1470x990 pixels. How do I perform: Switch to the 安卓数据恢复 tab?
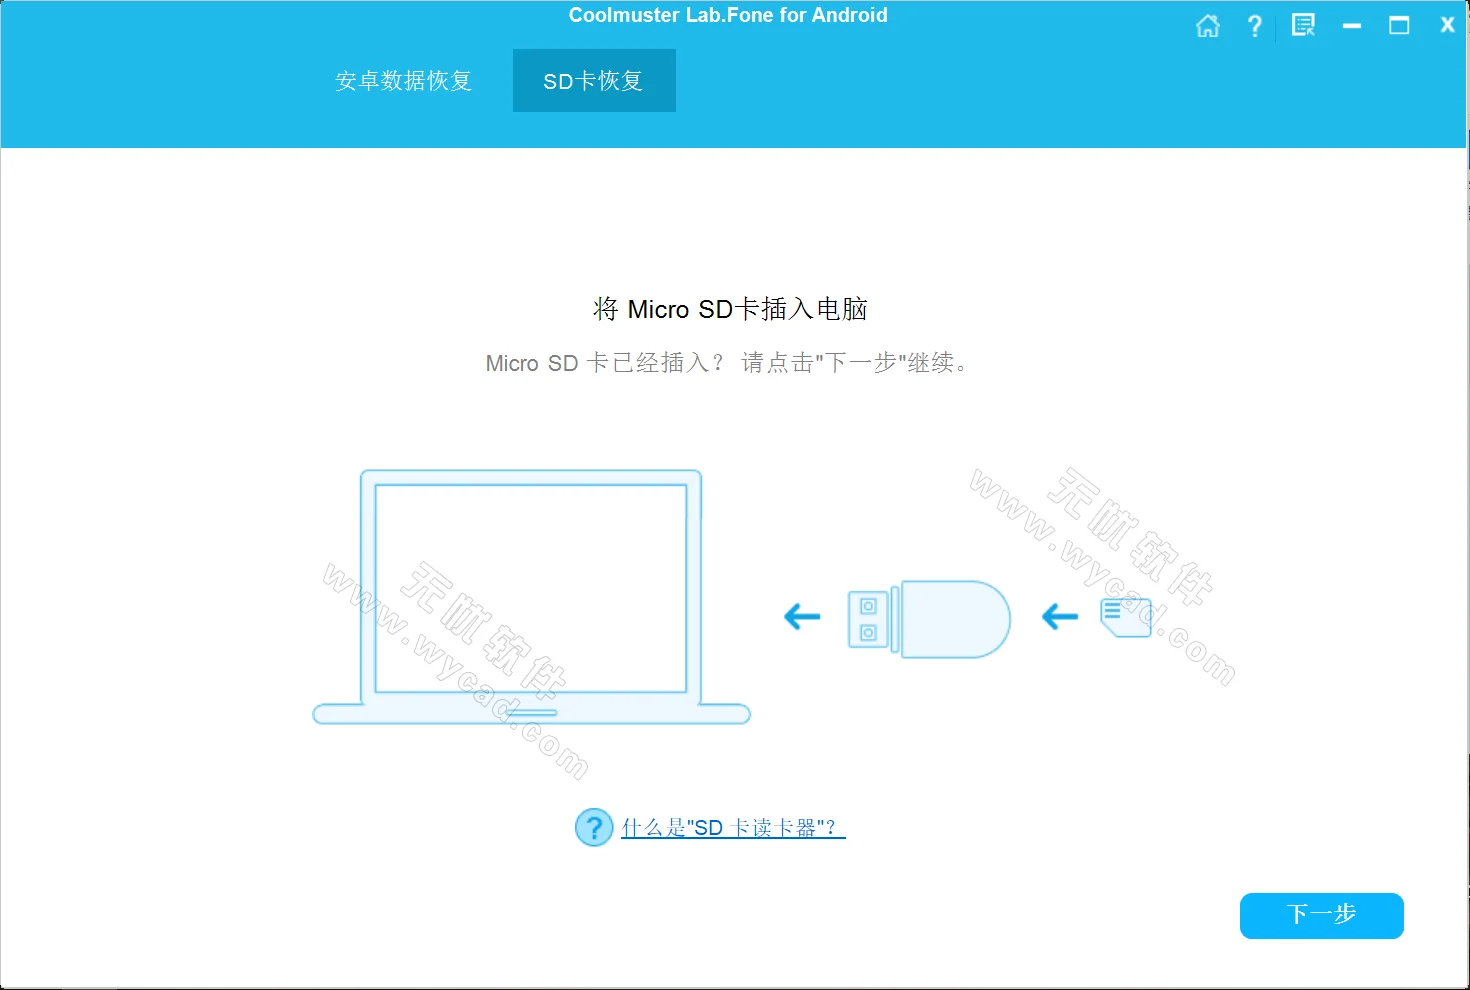click(403, 80)
